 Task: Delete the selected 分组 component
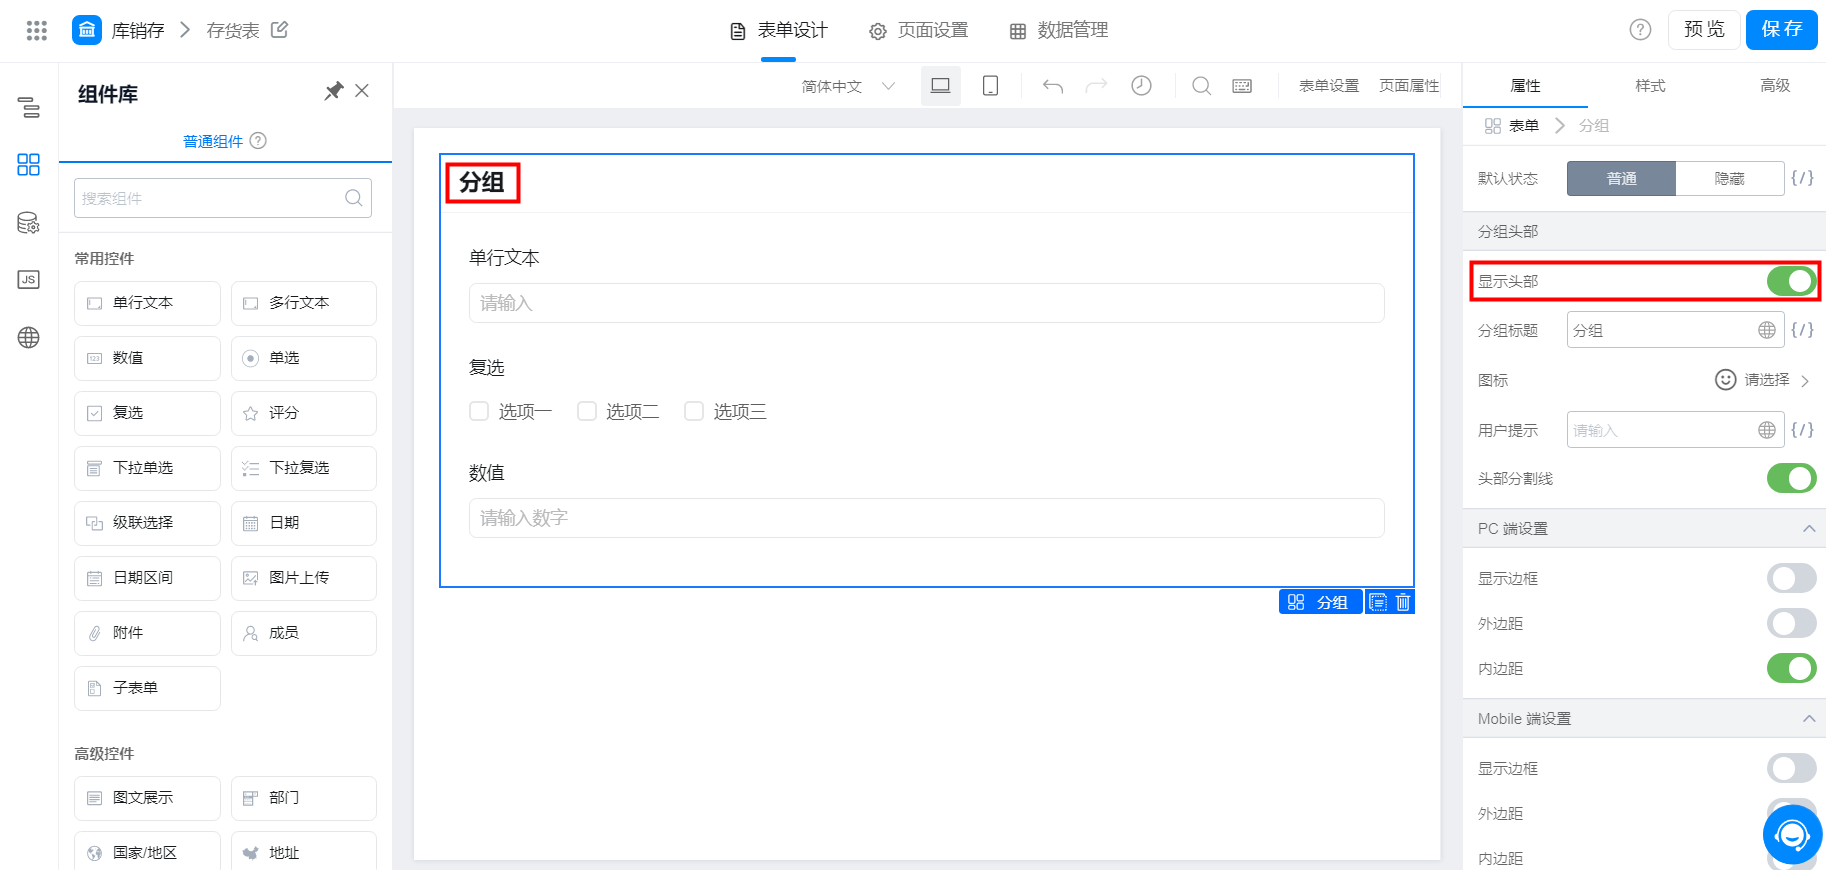tap(1403, 602)
